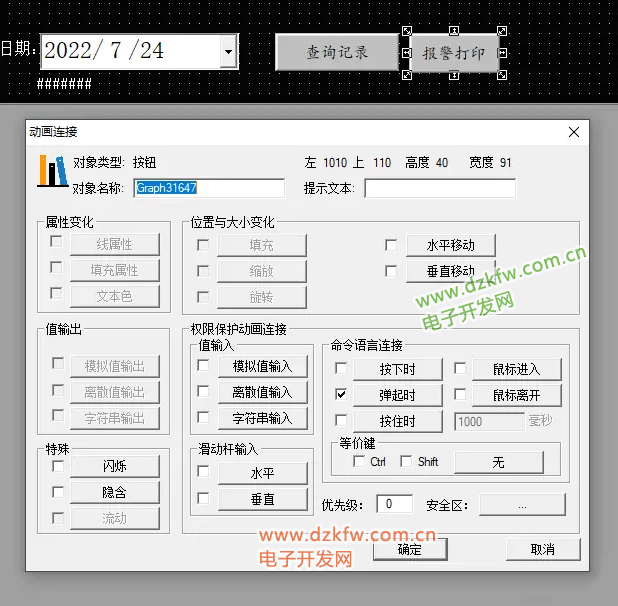Click the 提示文本 text field

pyautogui.click(x=440, y=188)
